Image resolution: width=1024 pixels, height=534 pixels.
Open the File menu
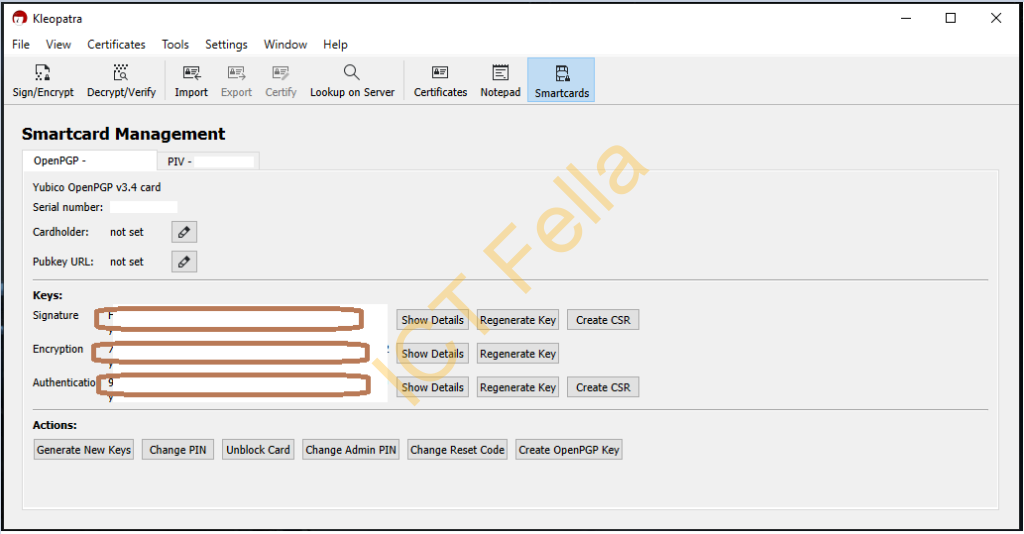coord(21,44)
